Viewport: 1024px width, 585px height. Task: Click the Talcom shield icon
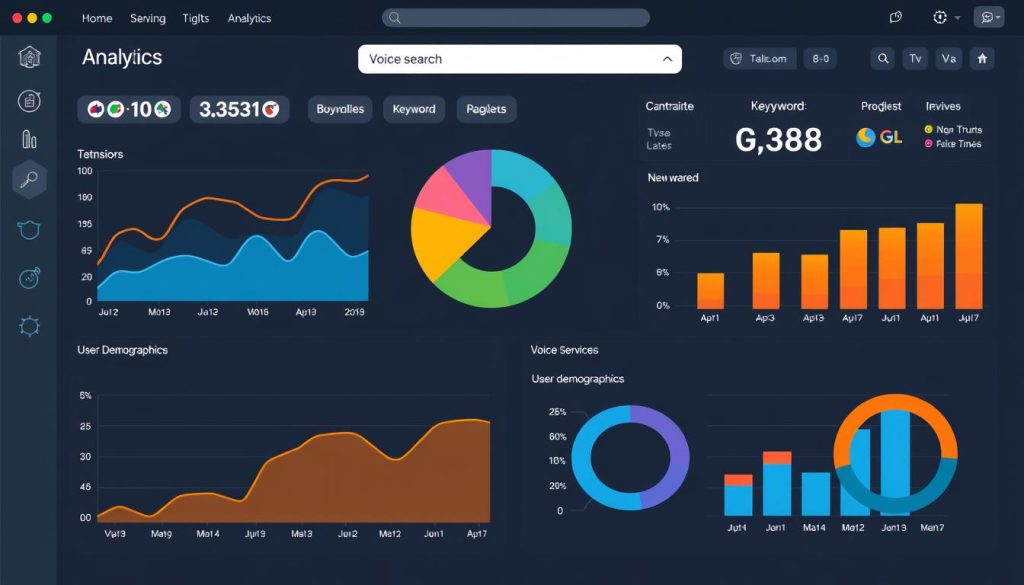(737, 59)
